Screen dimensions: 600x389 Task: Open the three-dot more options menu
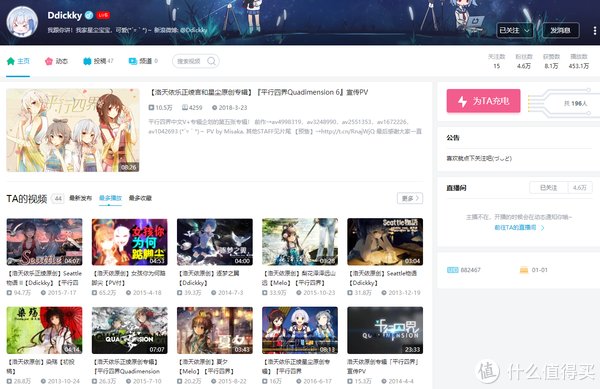595,31
